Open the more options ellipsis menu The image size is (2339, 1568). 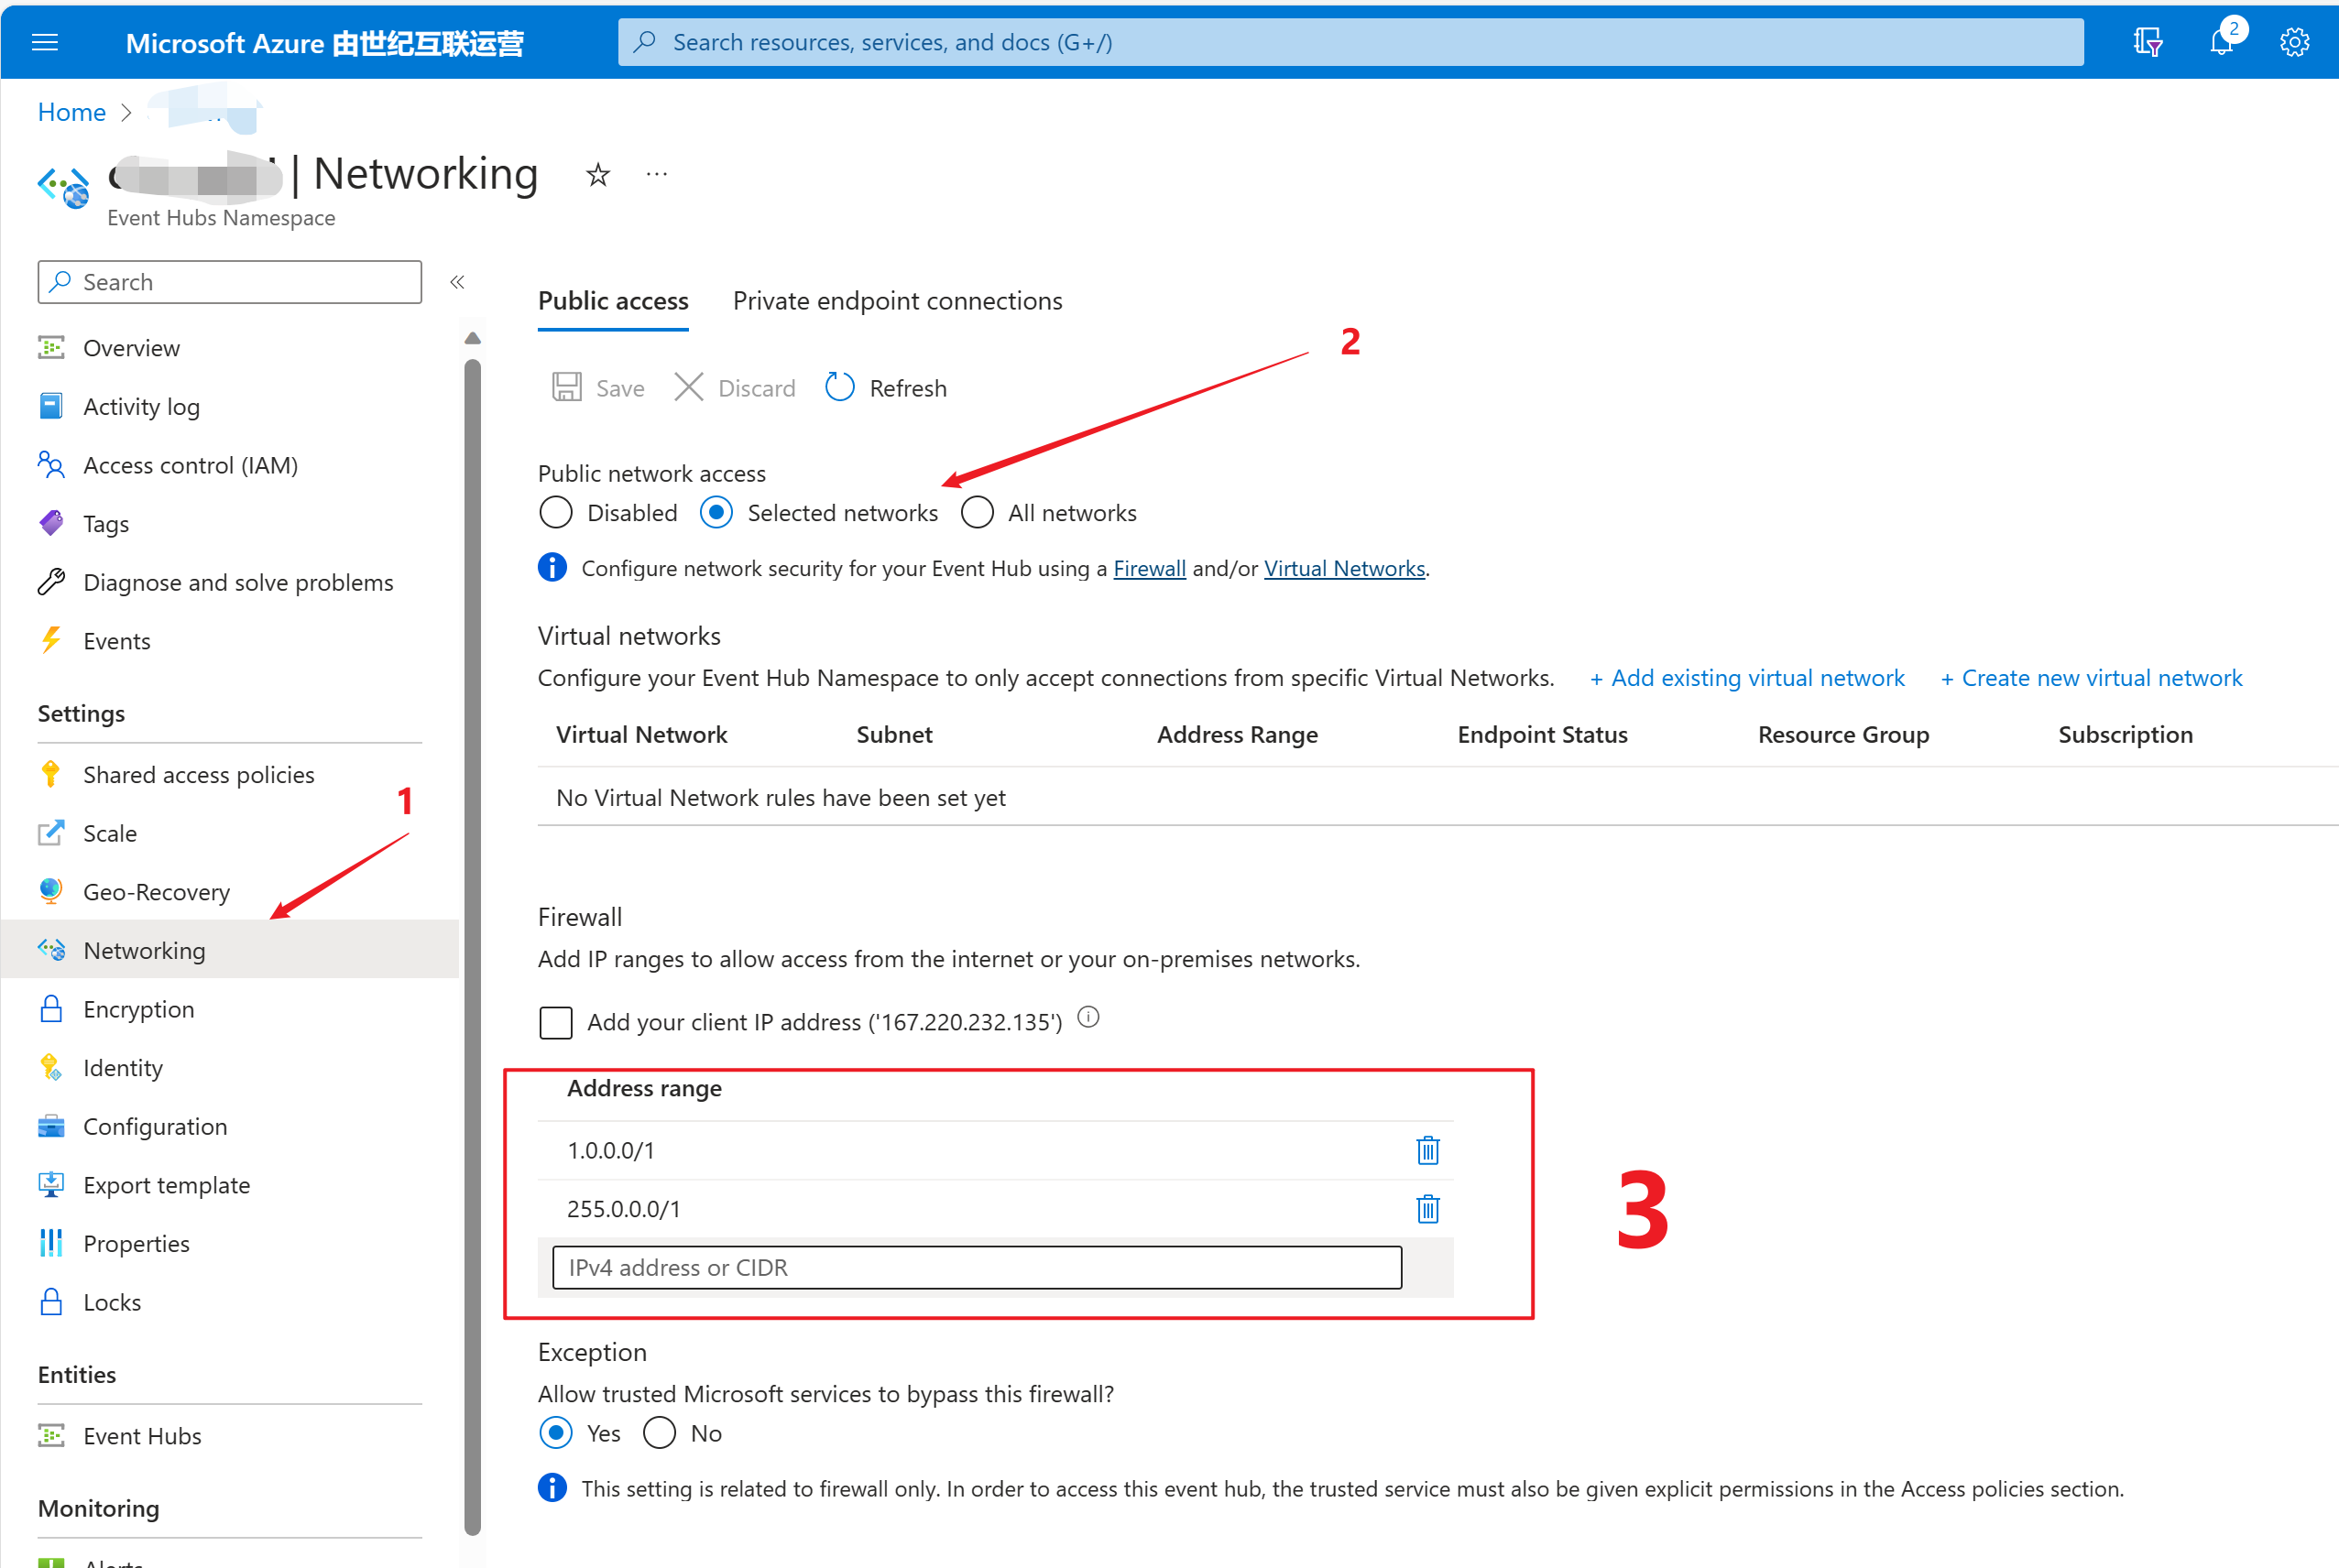click(x=656, y=175)
